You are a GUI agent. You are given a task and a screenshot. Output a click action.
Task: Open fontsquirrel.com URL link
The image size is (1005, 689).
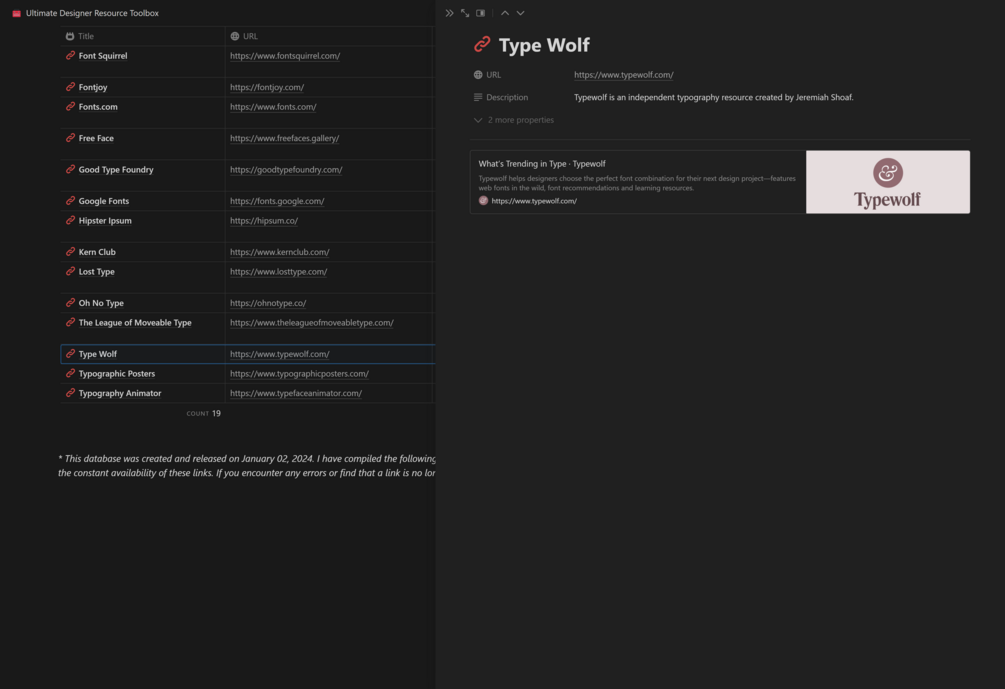pos(285,56)
